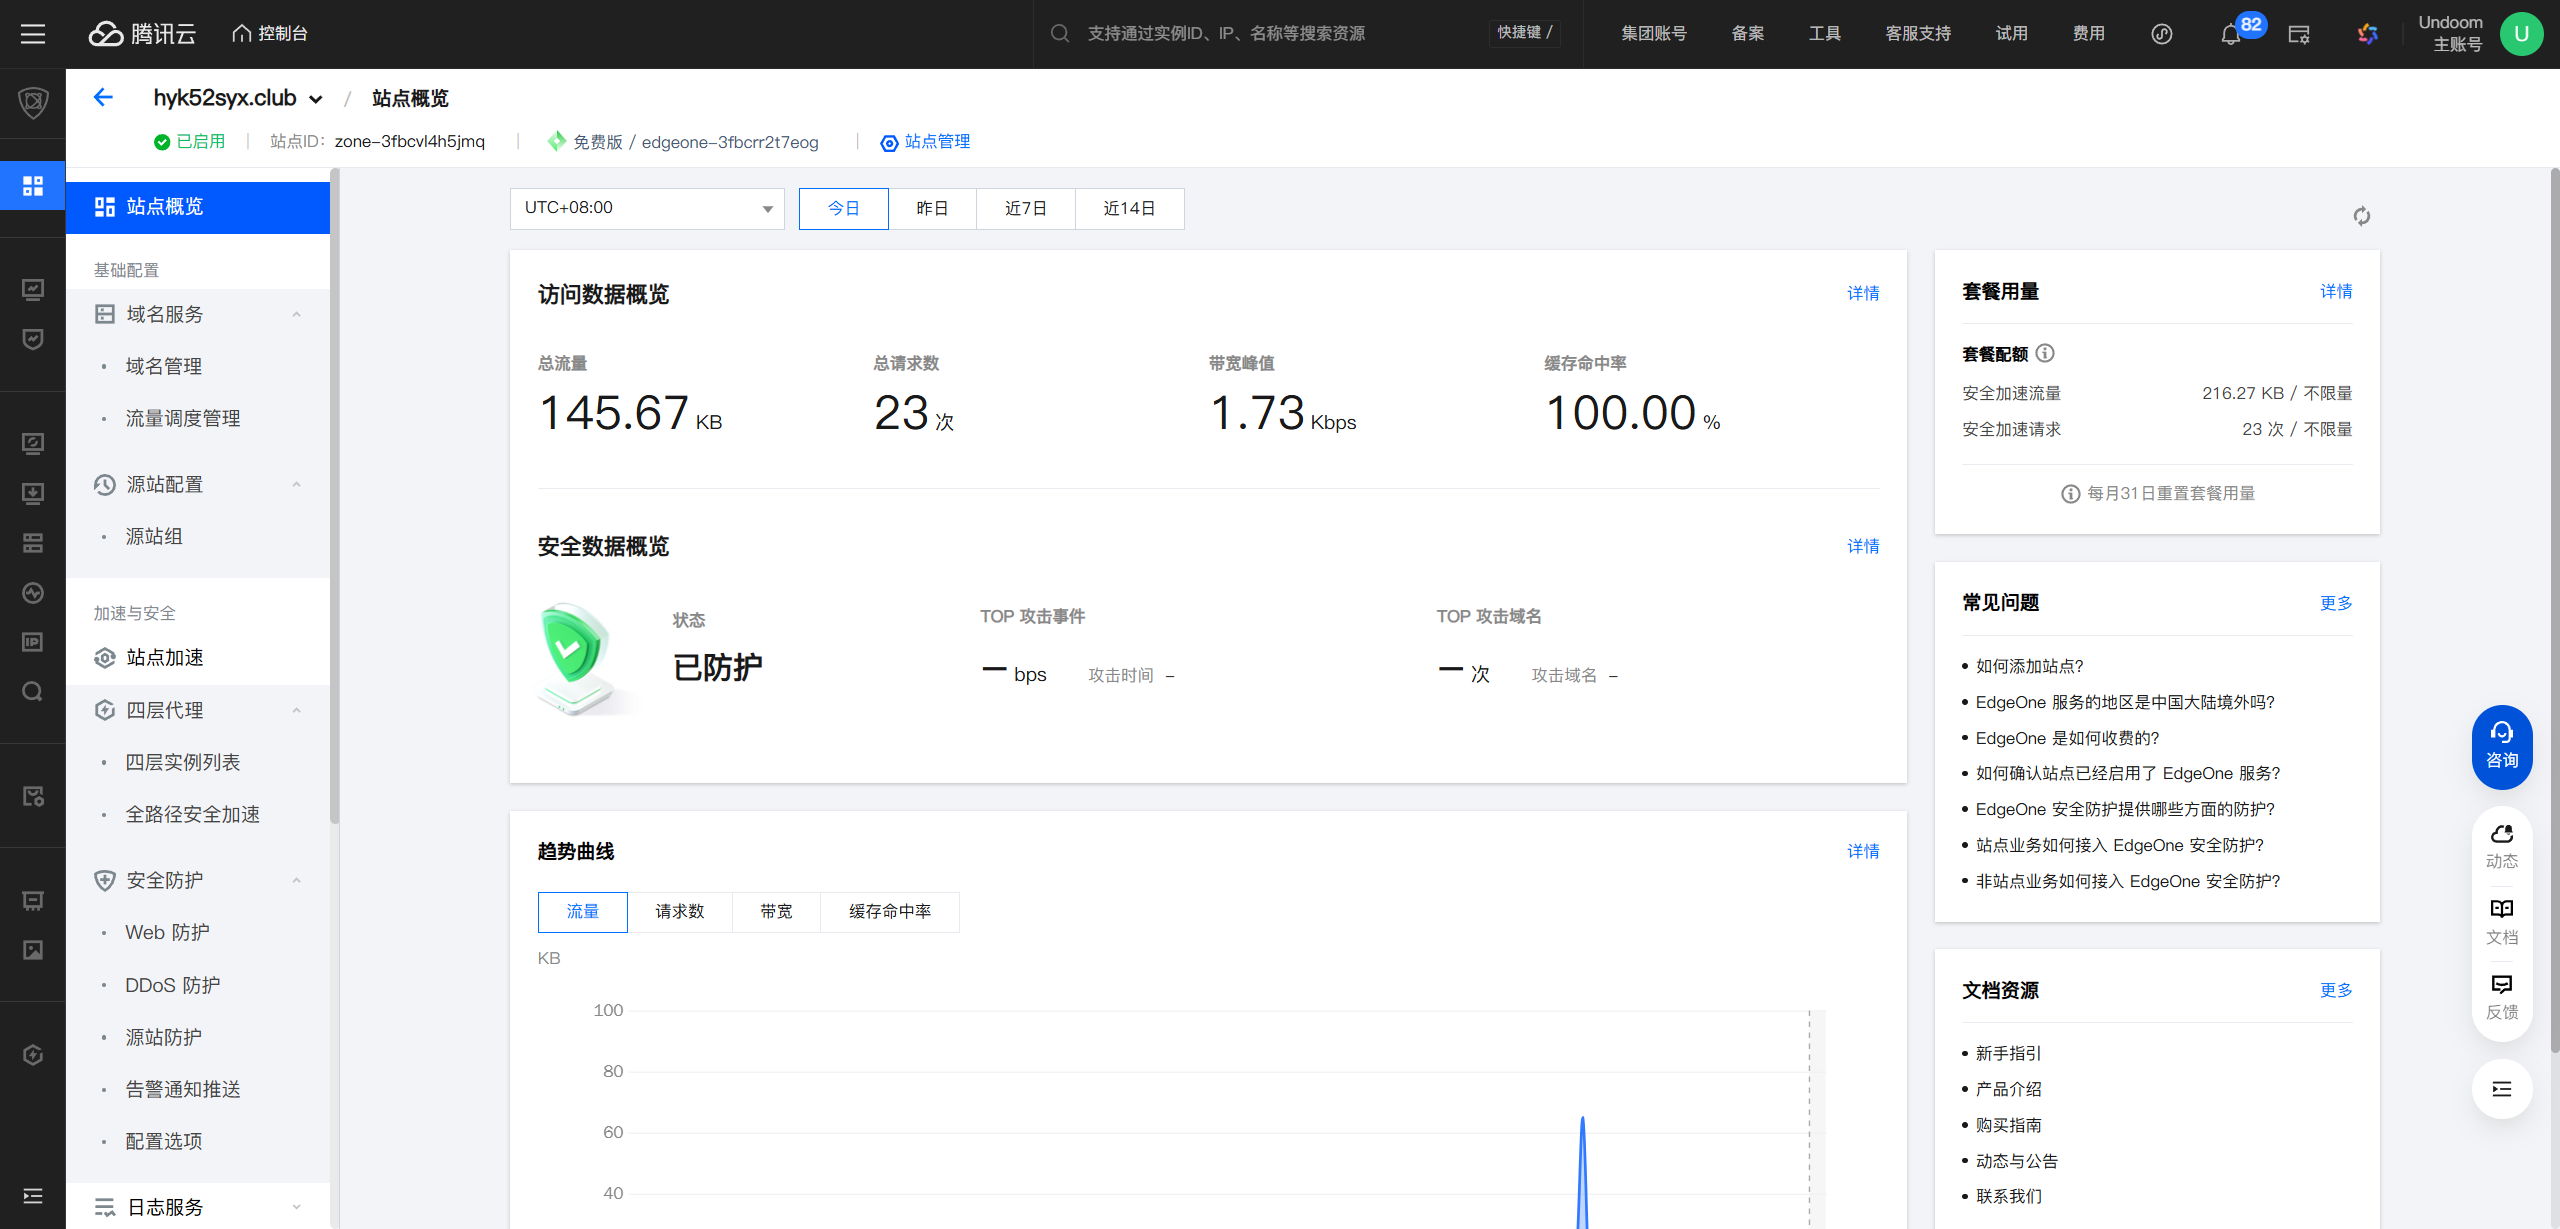Viewport: 2560px width, 1229px height.
Task: Open the 反馈 feedback icon
Action: pyautogui.click(x=2501, y=996)
